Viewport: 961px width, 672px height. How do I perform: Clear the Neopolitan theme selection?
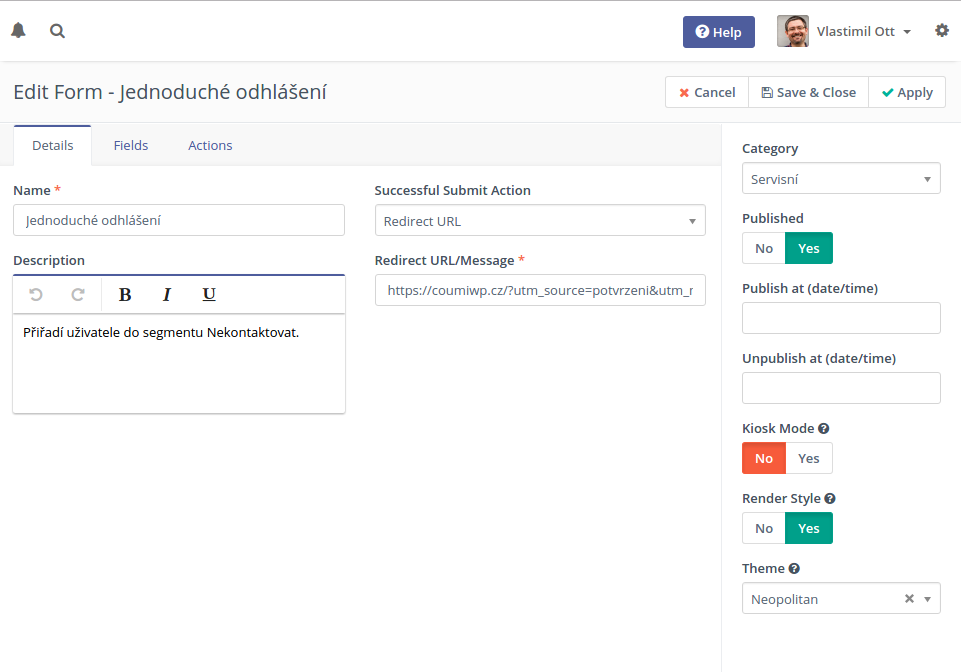point(910,598)
